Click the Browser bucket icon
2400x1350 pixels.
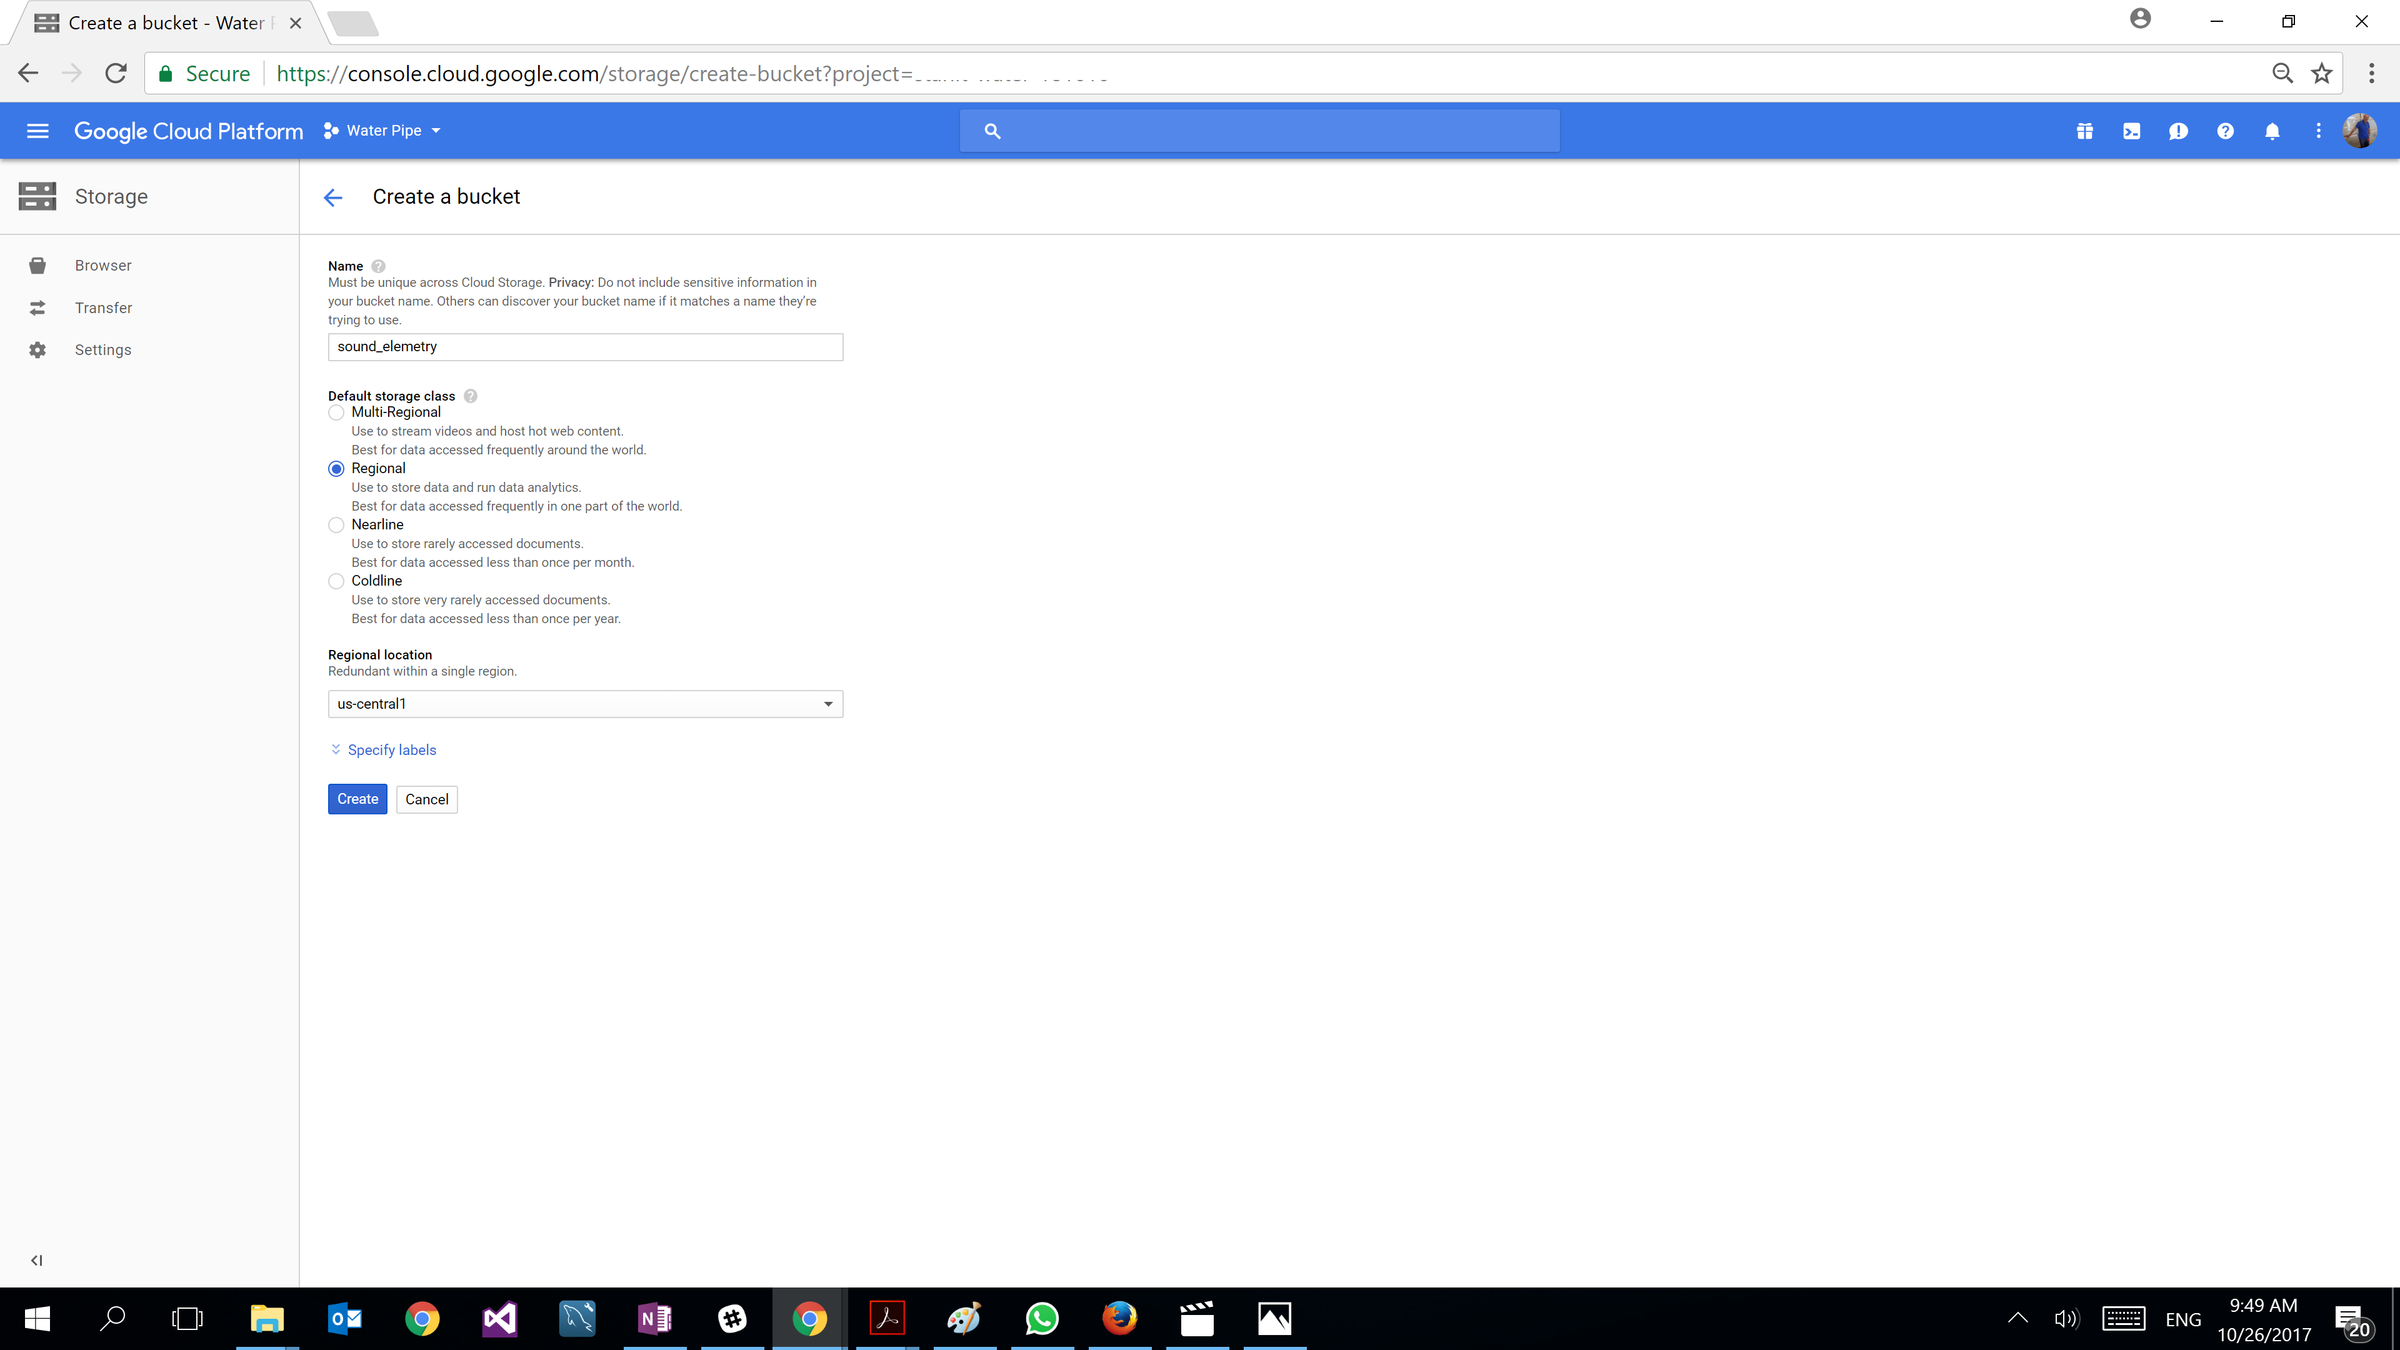coord(37,265)
